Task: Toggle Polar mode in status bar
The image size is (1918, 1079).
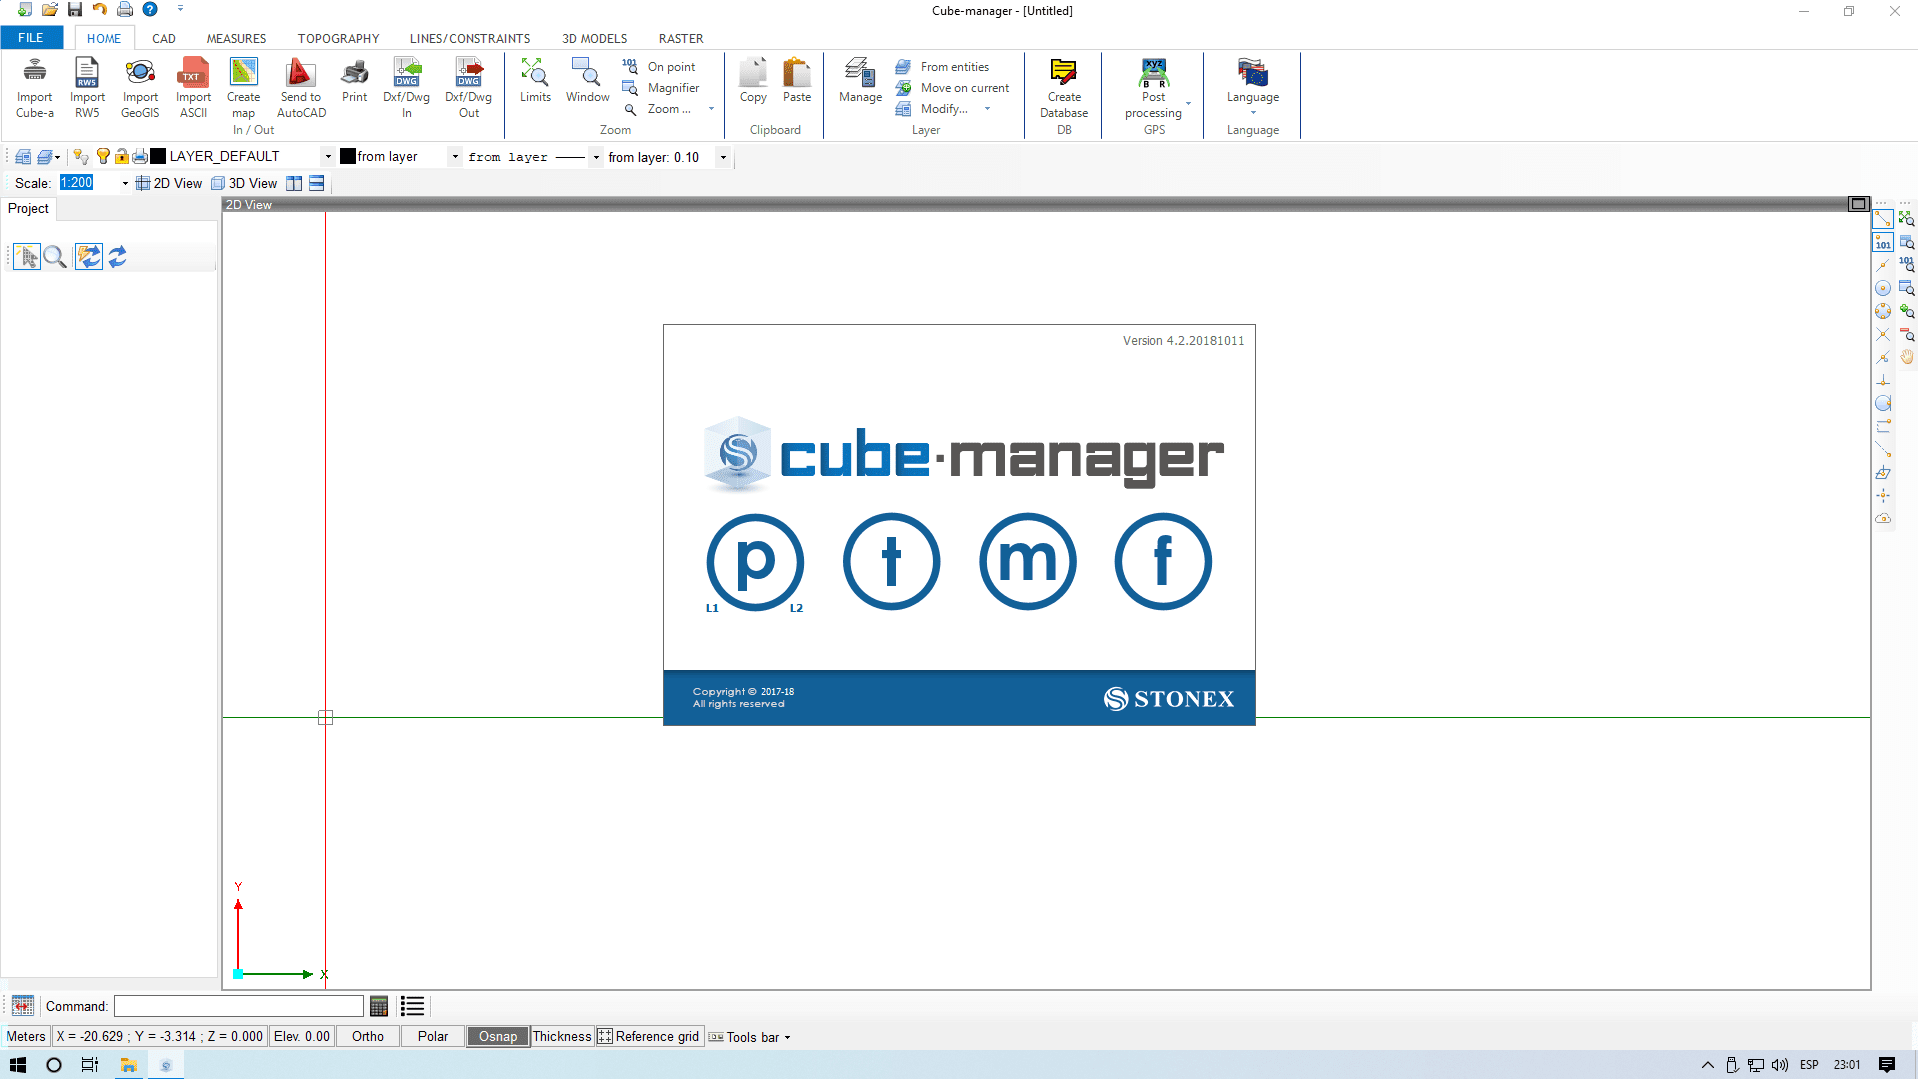Action: pos(432,1036)
